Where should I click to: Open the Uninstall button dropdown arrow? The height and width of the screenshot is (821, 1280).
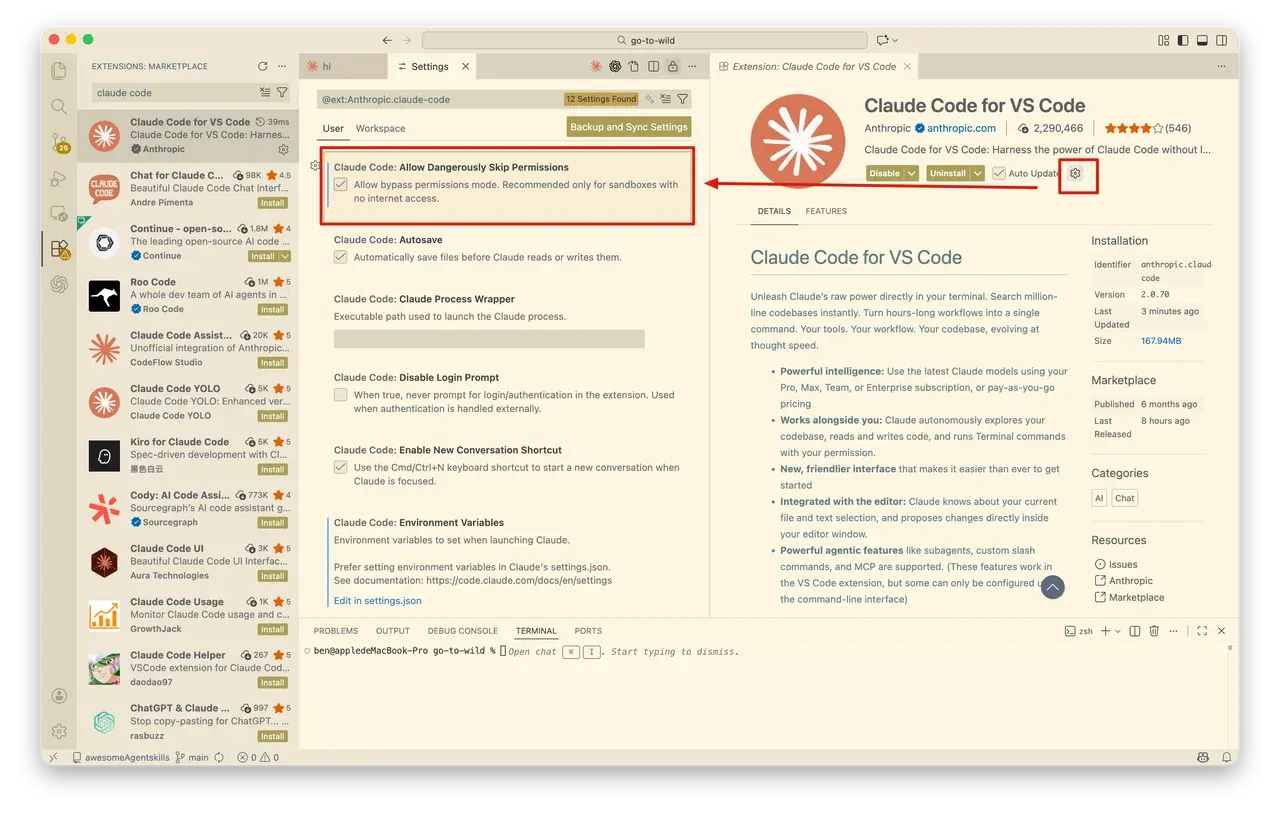pos(977,173)
